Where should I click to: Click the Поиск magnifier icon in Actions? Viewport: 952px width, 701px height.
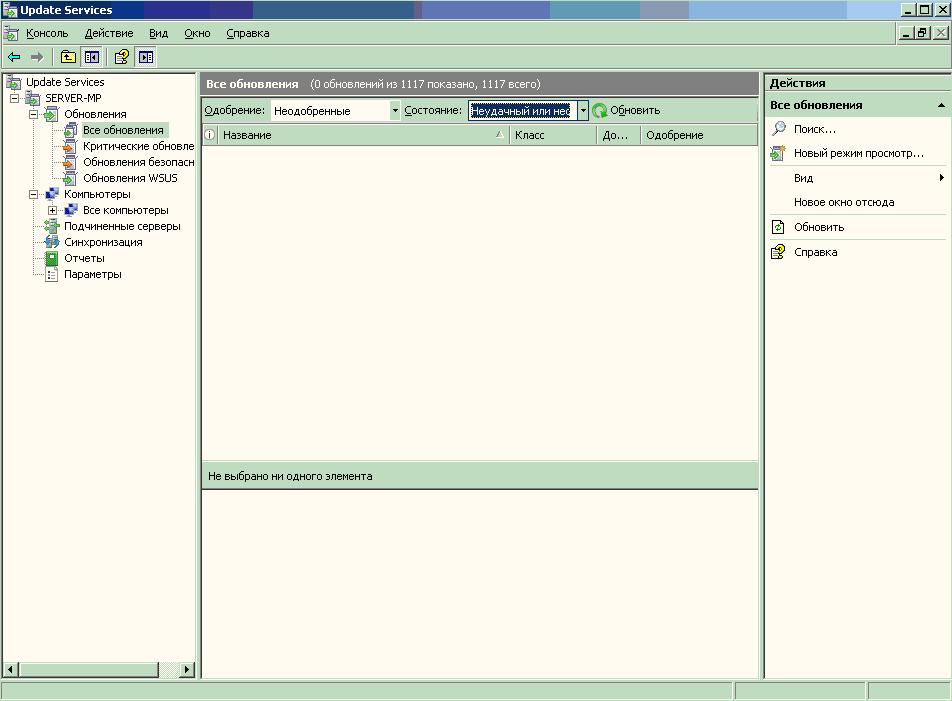778,129
